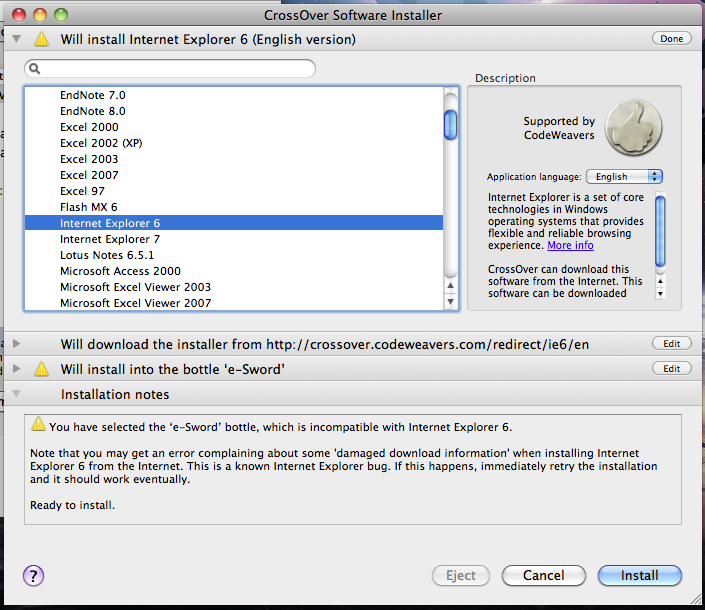Click the software list scroll down arrow
Screen dimensions: 705x610
[x=451, y=302]
